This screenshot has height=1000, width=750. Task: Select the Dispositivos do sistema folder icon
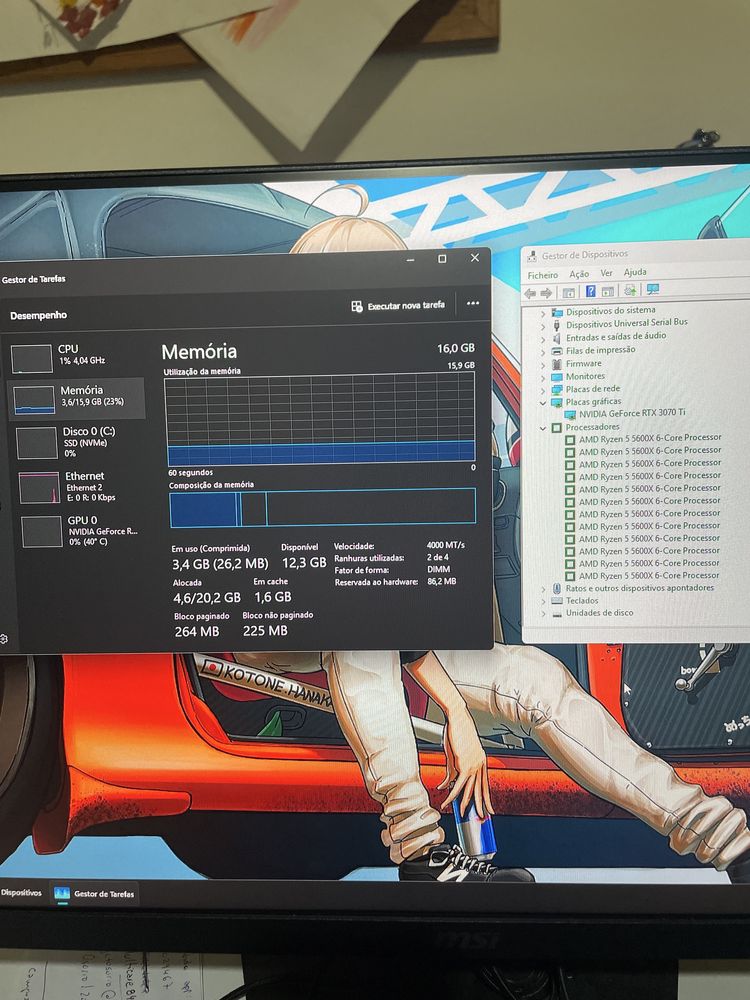(557, 312)
